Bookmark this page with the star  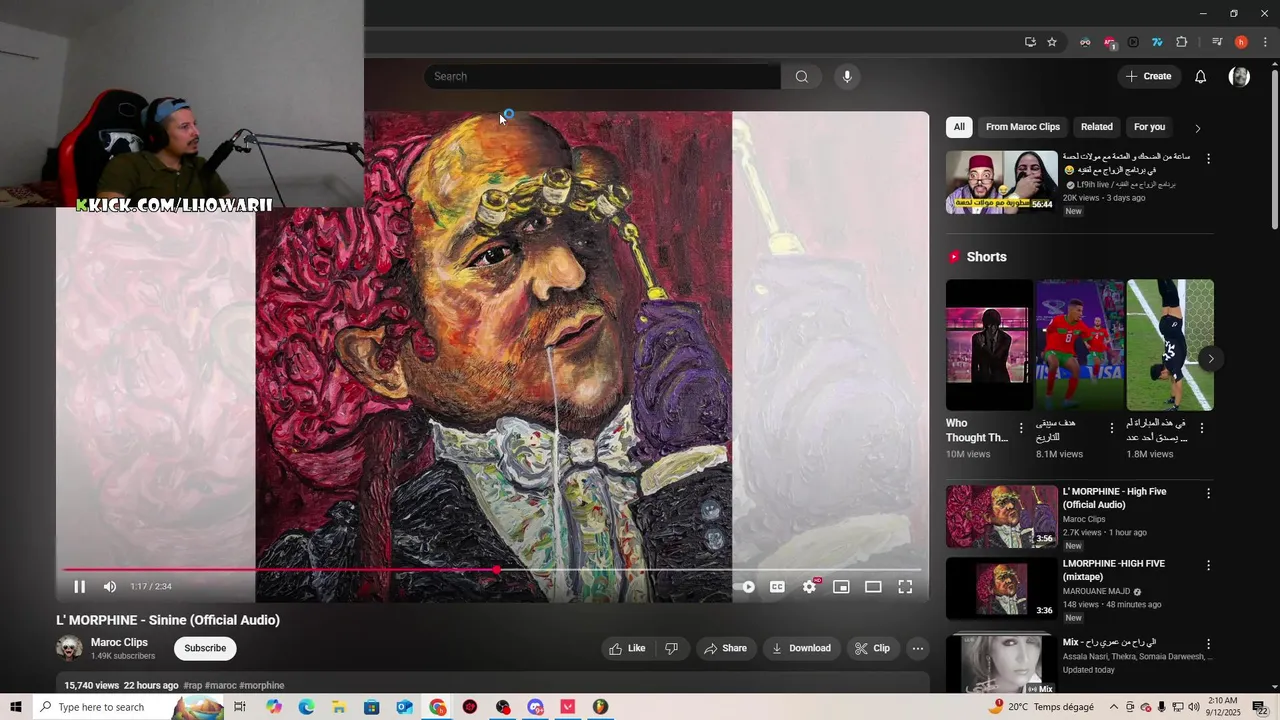coord(1052,42)
